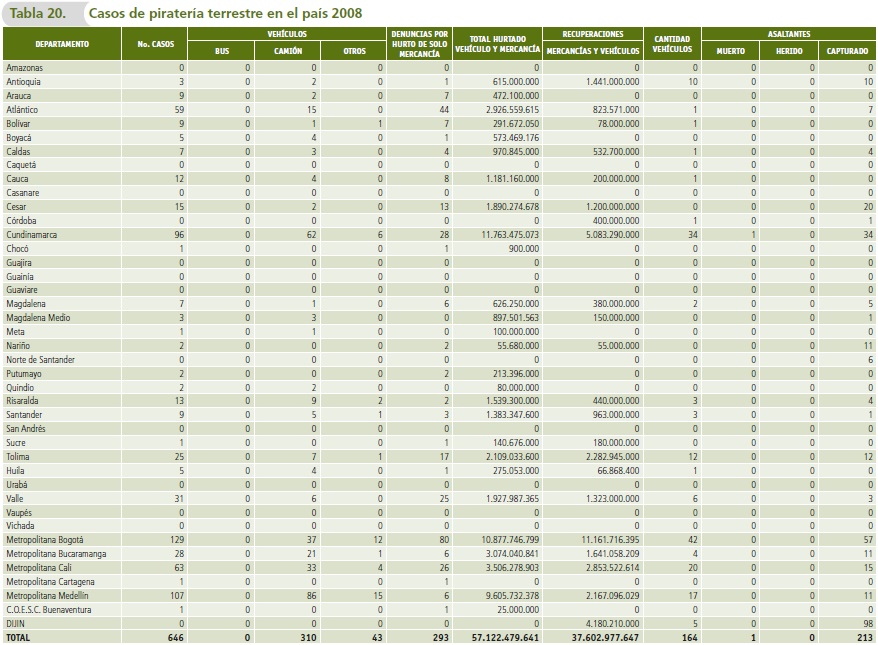Image resolution: width=878 pixels, height=645 pixels.
Task: Click the Norte de Santander row label
Action: click(40, 359)
